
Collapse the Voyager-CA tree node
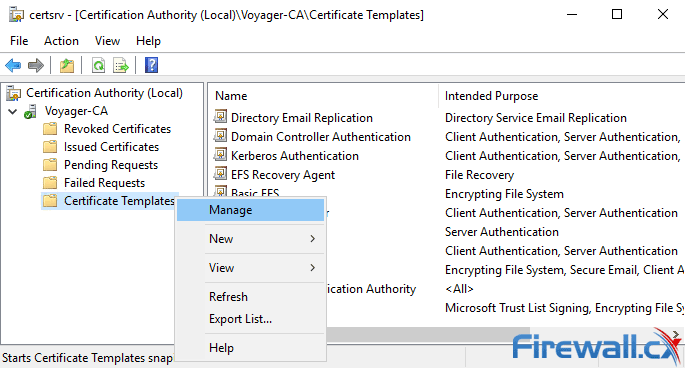coord(13,111)
